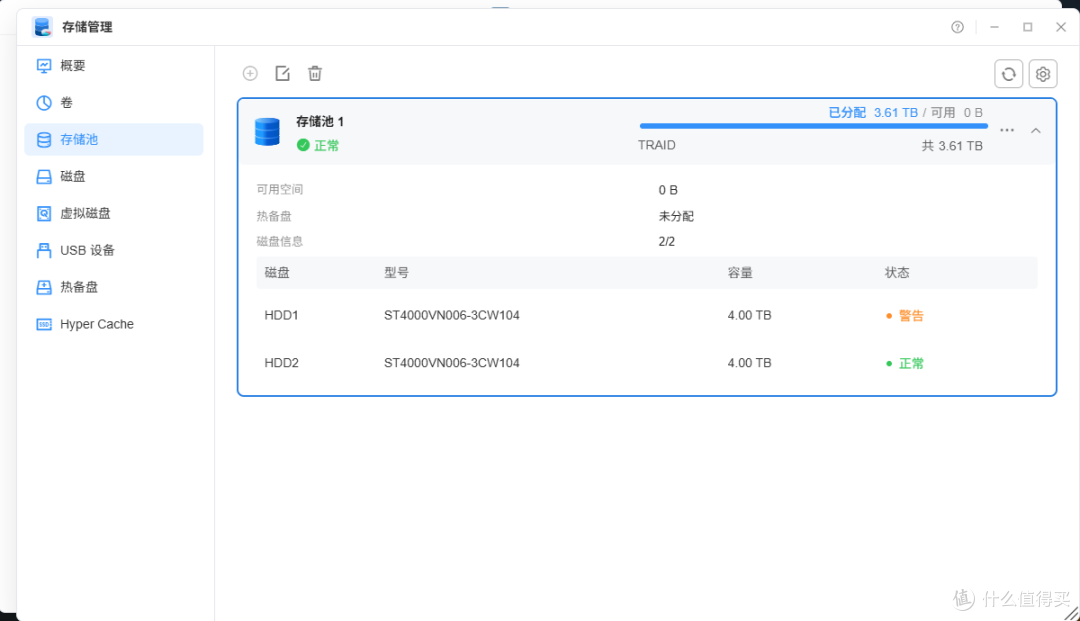The width and height of the screenshot is (1080, 621).
Task: Click the 共 3.61 TB total label
Action: 952,146
